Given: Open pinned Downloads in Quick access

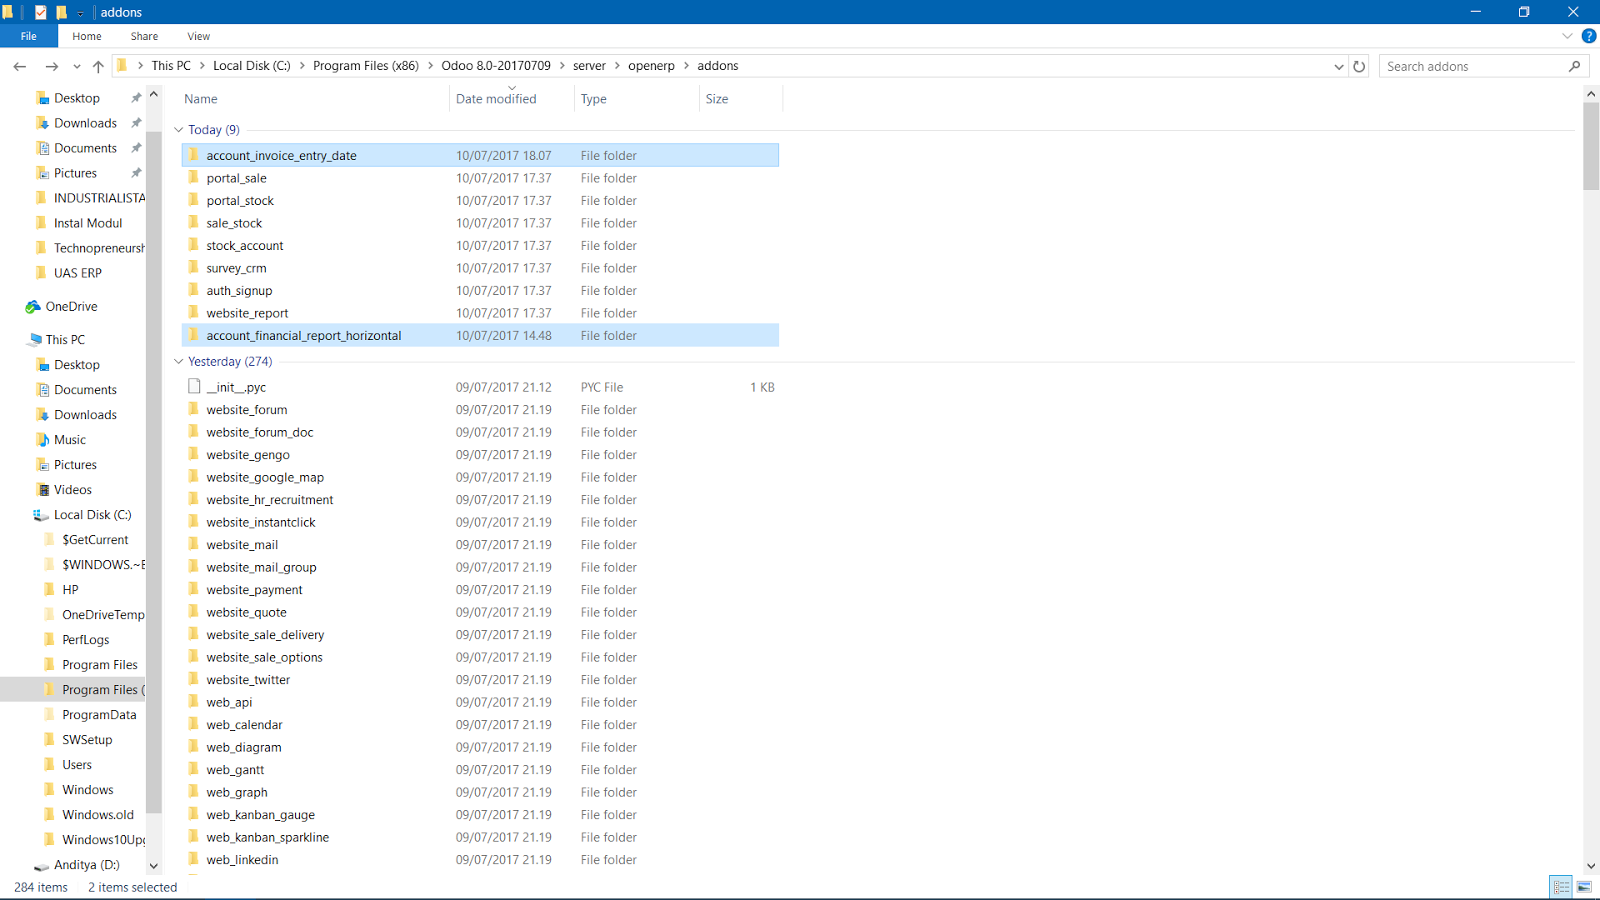Looking at the screenshot, I should click(85, 123).
